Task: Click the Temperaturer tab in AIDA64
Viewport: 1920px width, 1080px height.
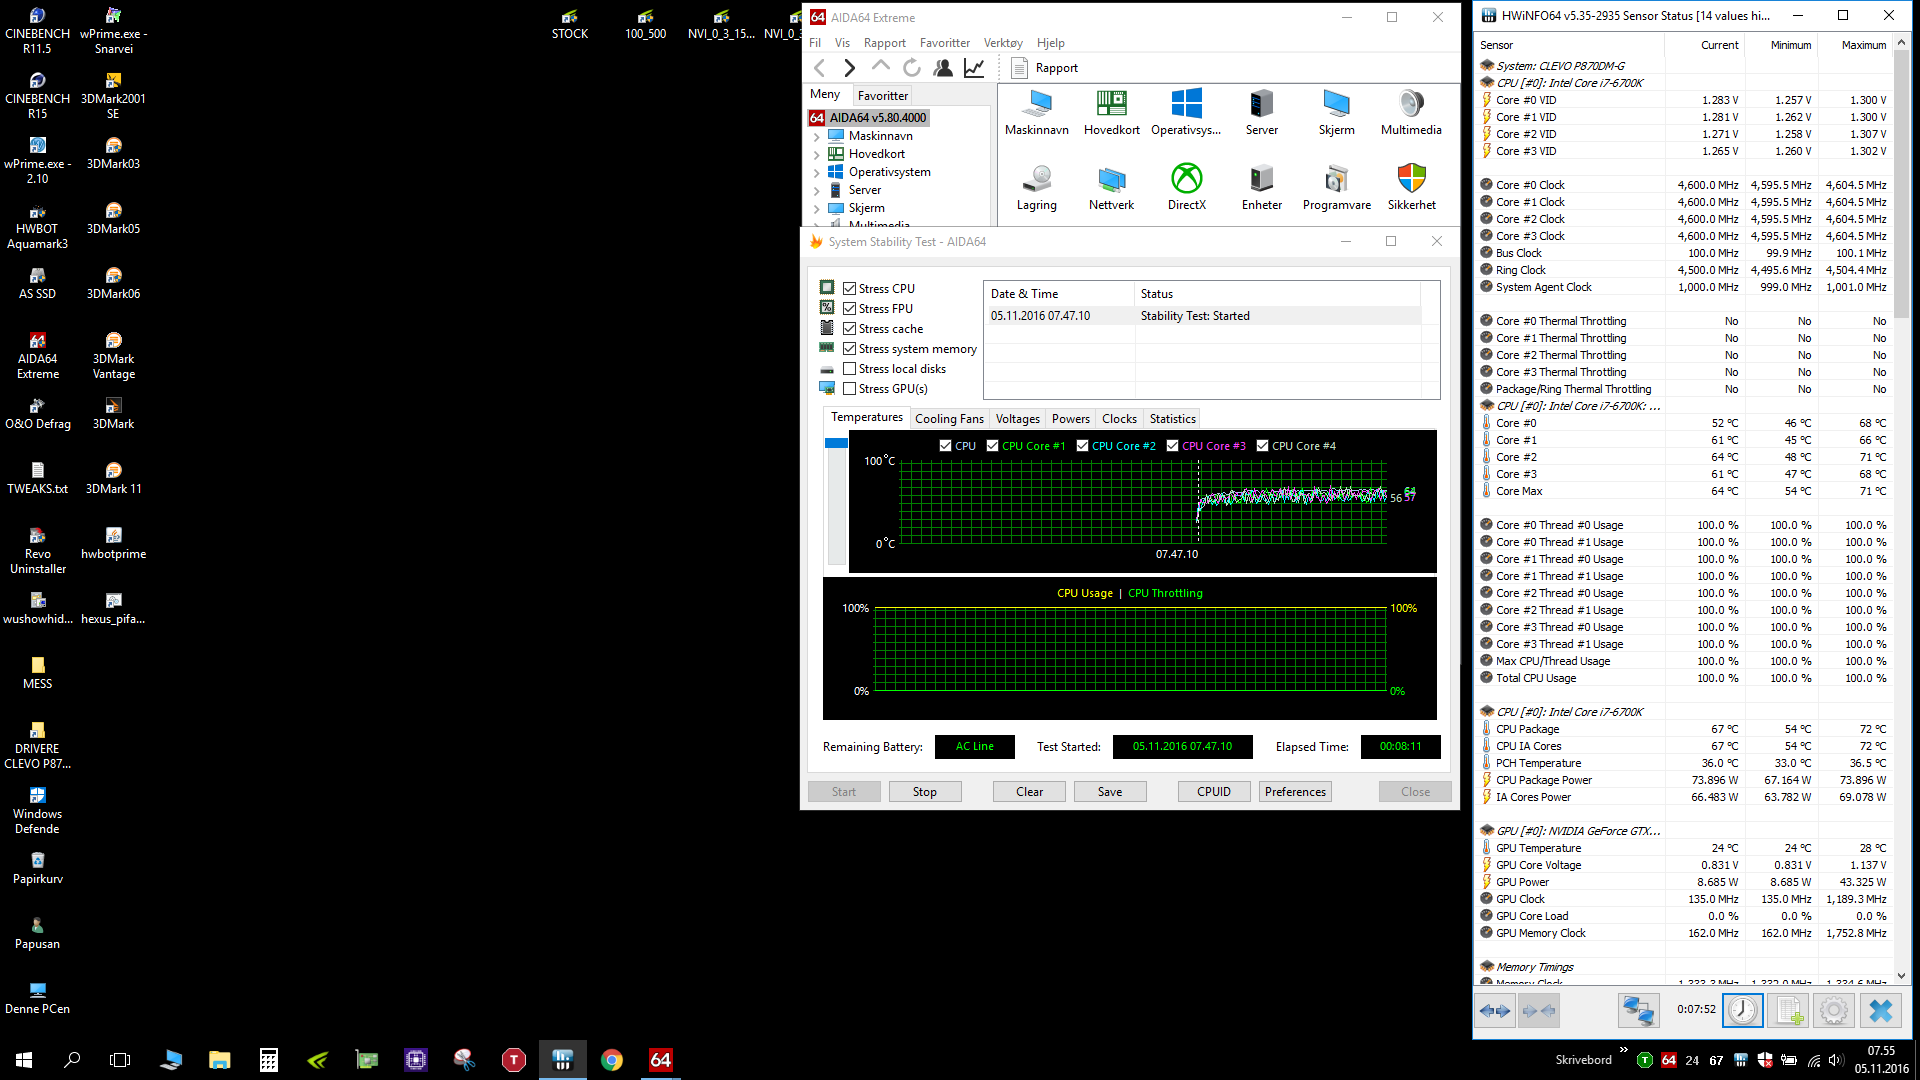Action: 866,418
